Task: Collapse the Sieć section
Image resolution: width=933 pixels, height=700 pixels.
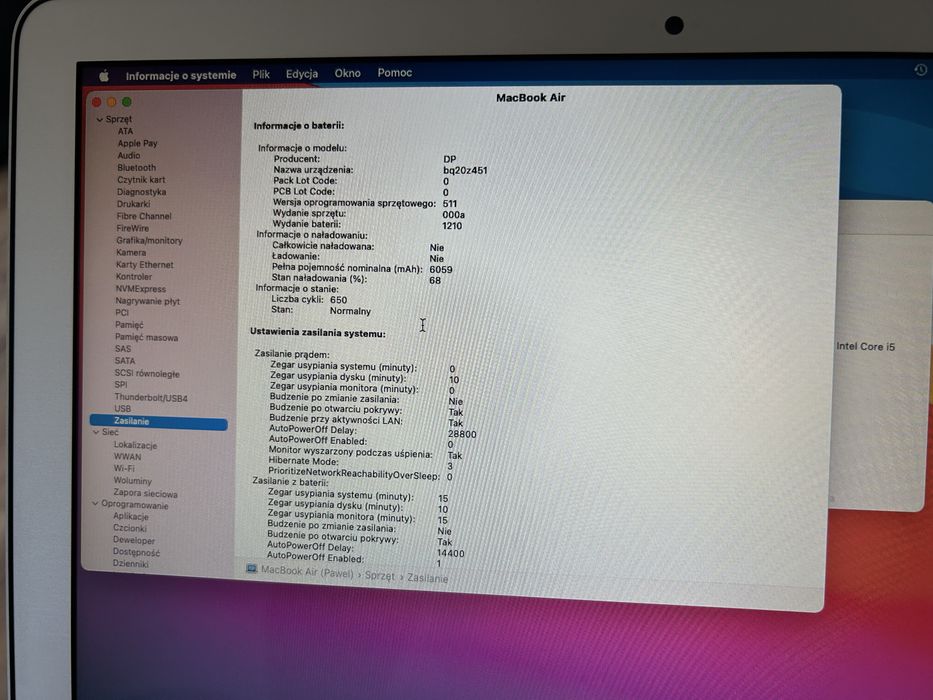Action: [96, 432]
